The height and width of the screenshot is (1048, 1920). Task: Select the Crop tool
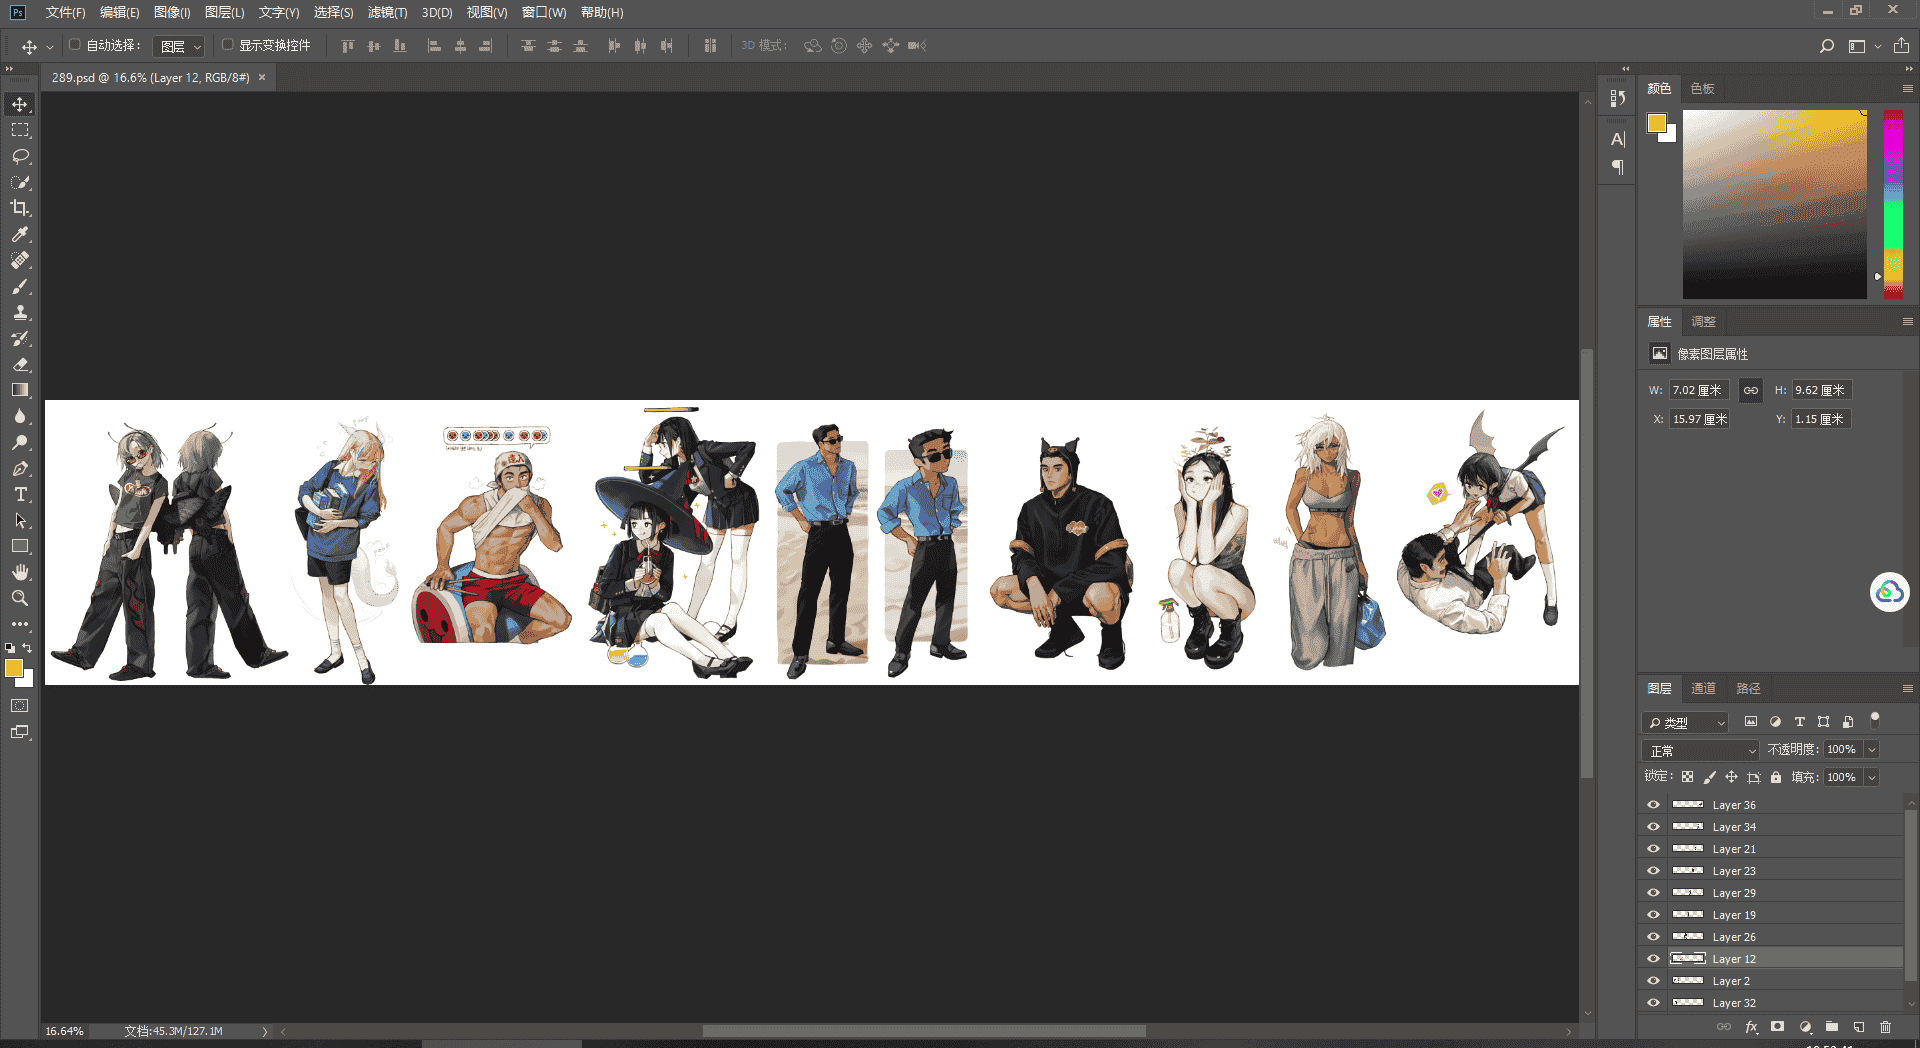(x=20, y=208)
